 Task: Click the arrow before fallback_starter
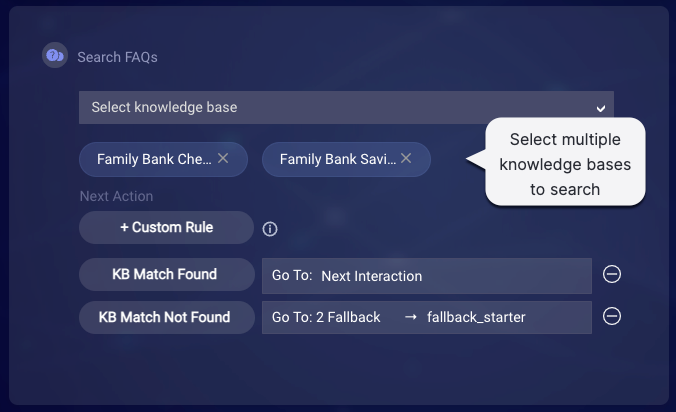[x=411, y=317]
